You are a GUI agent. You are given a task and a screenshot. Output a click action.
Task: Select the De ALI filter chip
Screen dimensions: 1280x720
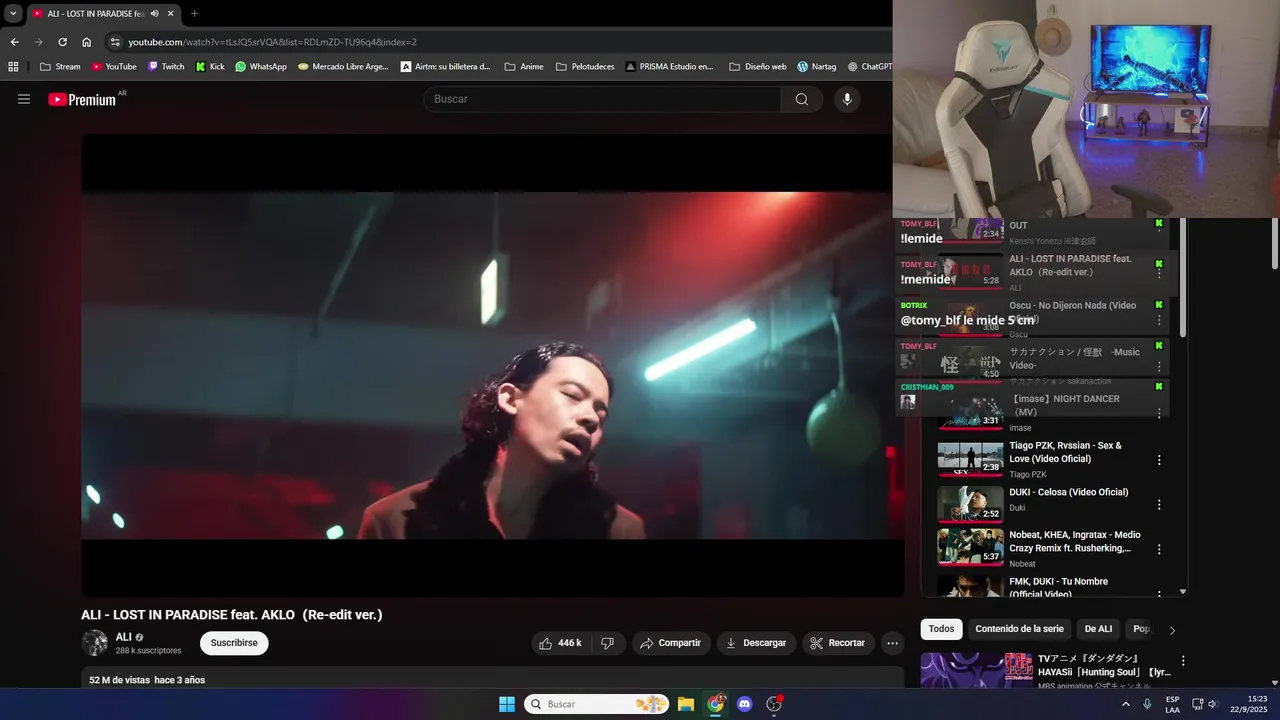[1098, 629]
